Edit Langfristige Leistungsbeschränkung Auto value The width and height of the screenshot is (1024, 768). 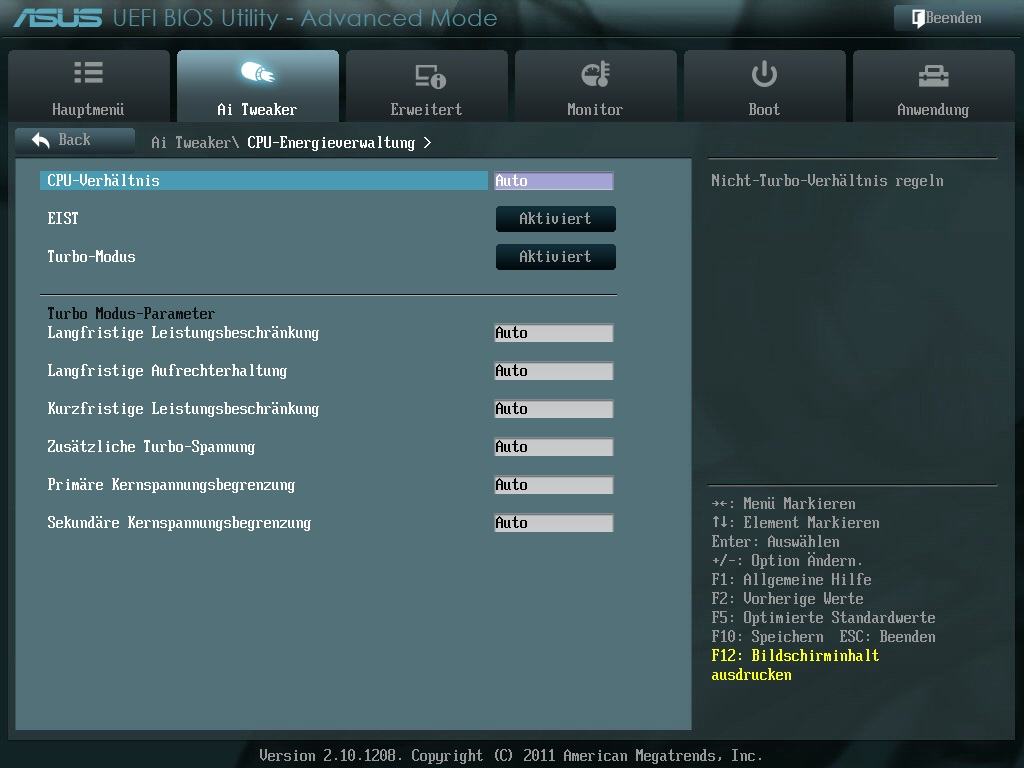554,333
